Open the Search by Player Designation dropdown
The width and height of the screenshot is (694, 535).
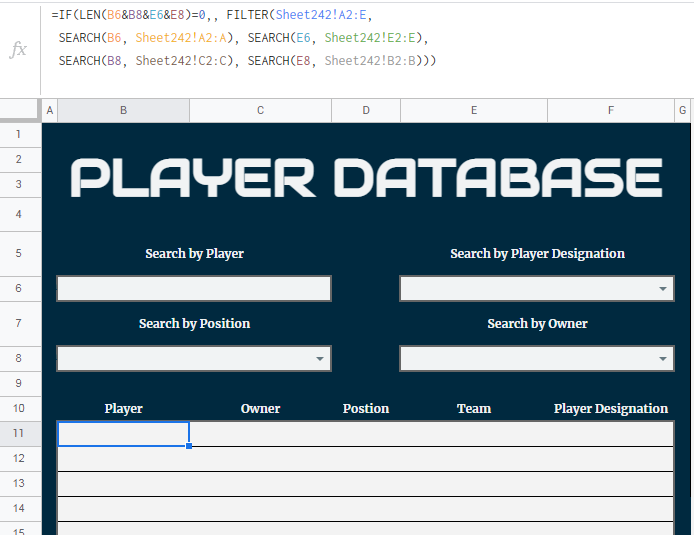click(x=663, y=289)
